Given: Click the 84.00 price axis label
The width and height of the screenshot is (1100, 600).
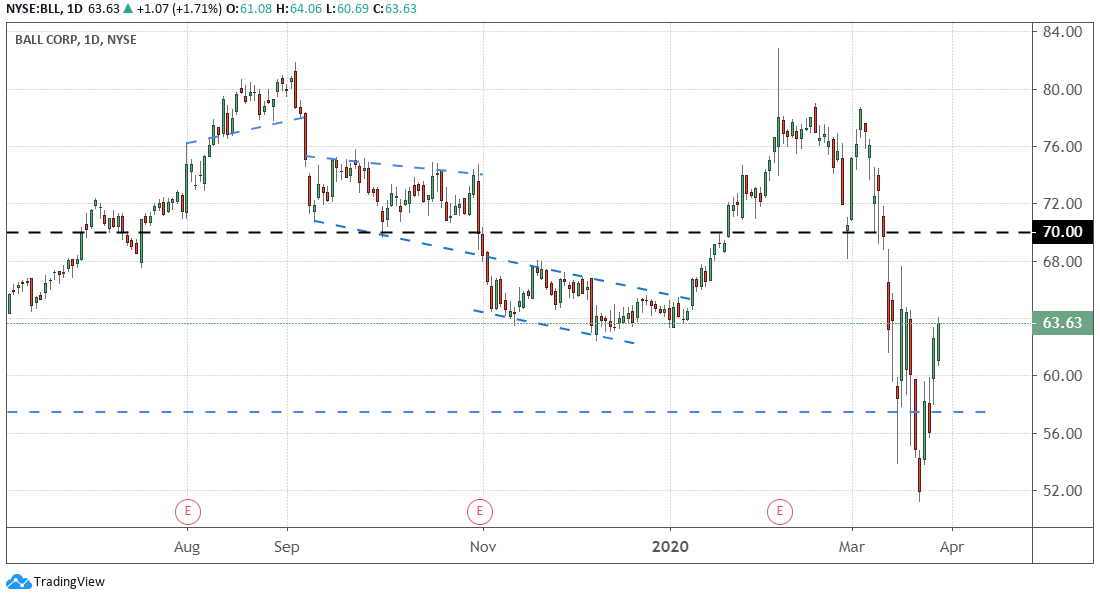Looking at the screenshot, I should (x=1062, y=32).
